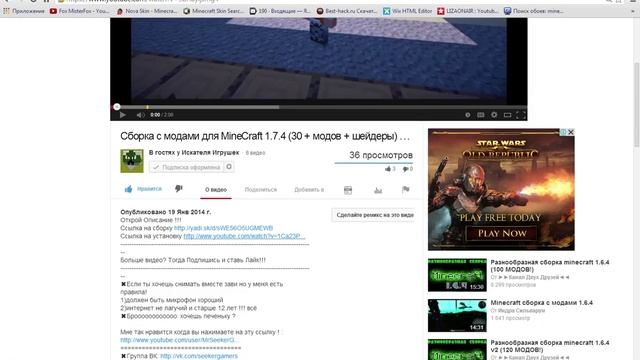Open the youtube.com/user/MrSeekerG link
This screenshot has height=360, width=640.
point(180,340)
